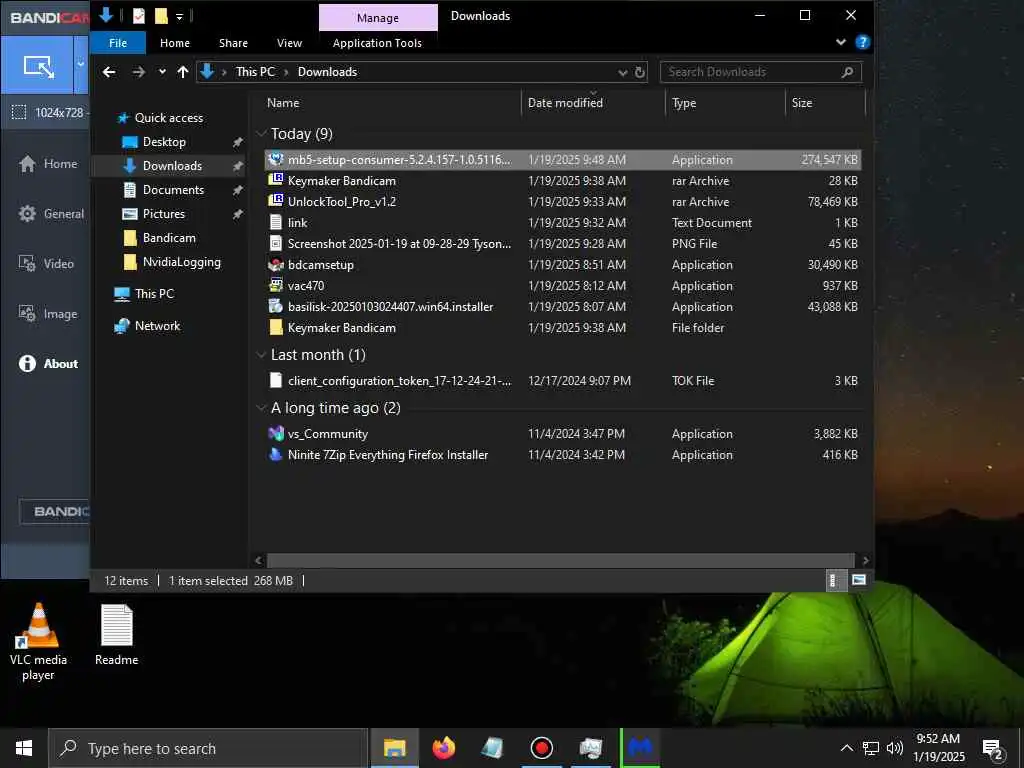This screenshot has height=768, width=1024.
Task: Open VLC media player desktop shortcut
Action: [x=38, y=641]
